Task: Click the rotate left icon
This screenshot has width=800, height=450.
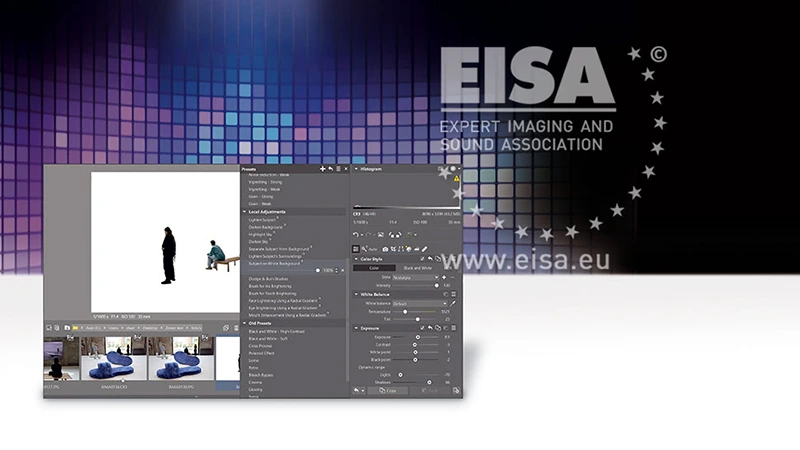Action: [x=392, y=235]
